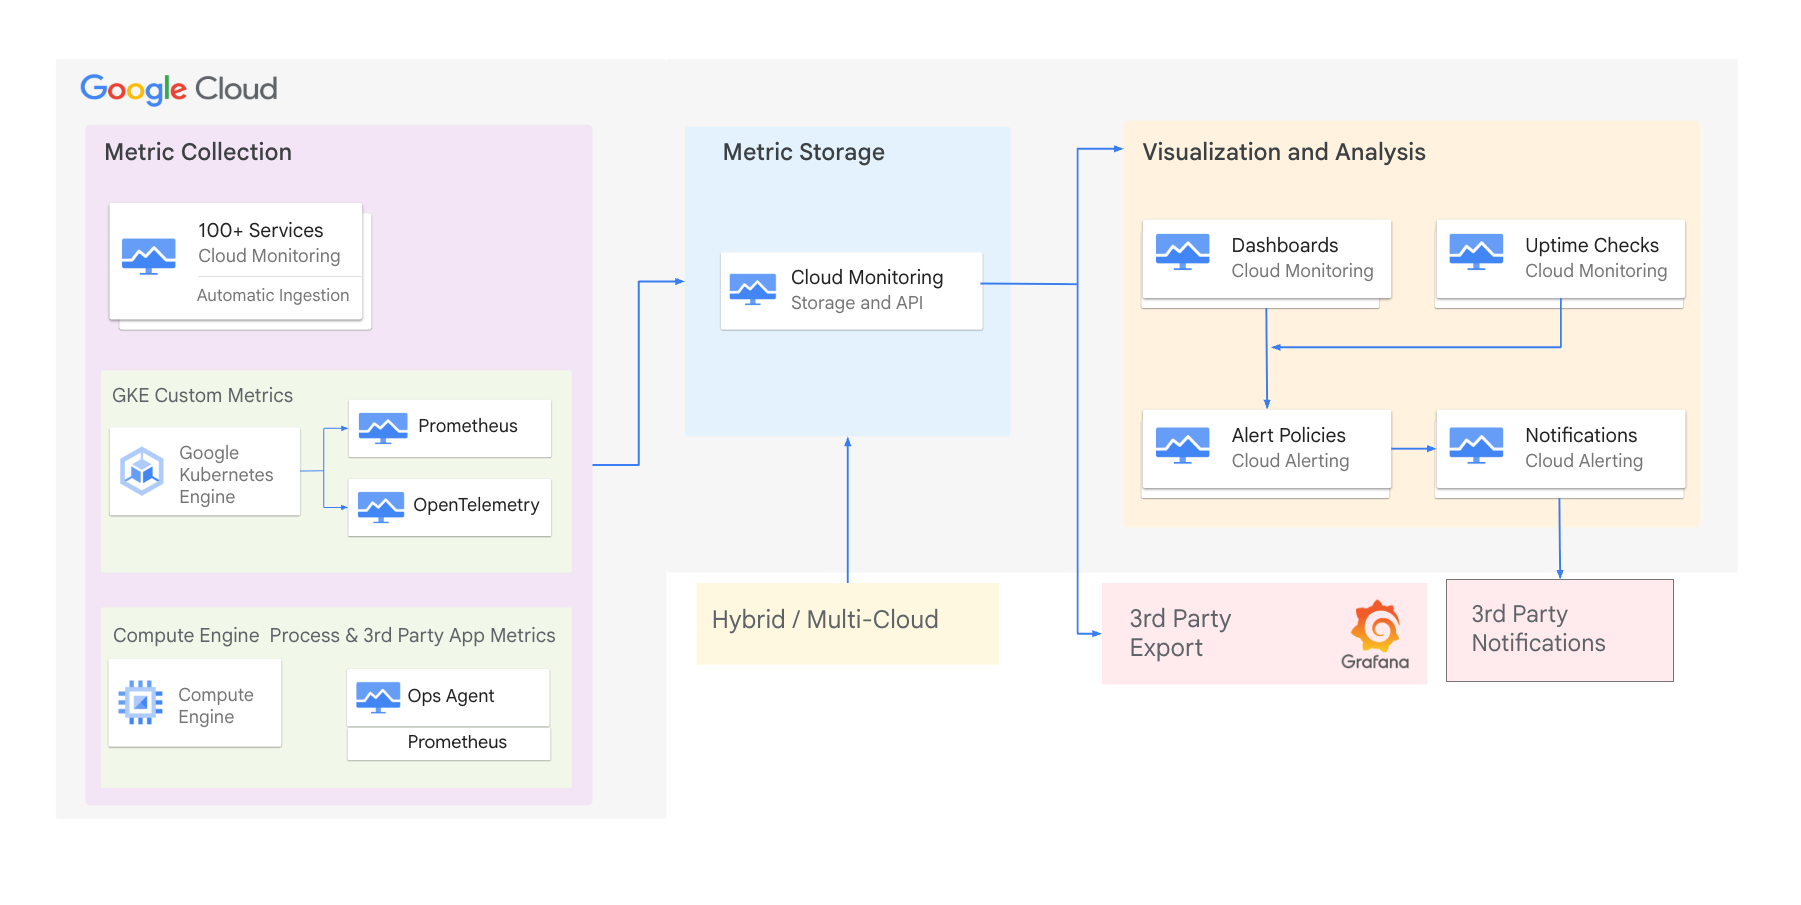Click the OpenTelemetry label

(x=476, y=505)
